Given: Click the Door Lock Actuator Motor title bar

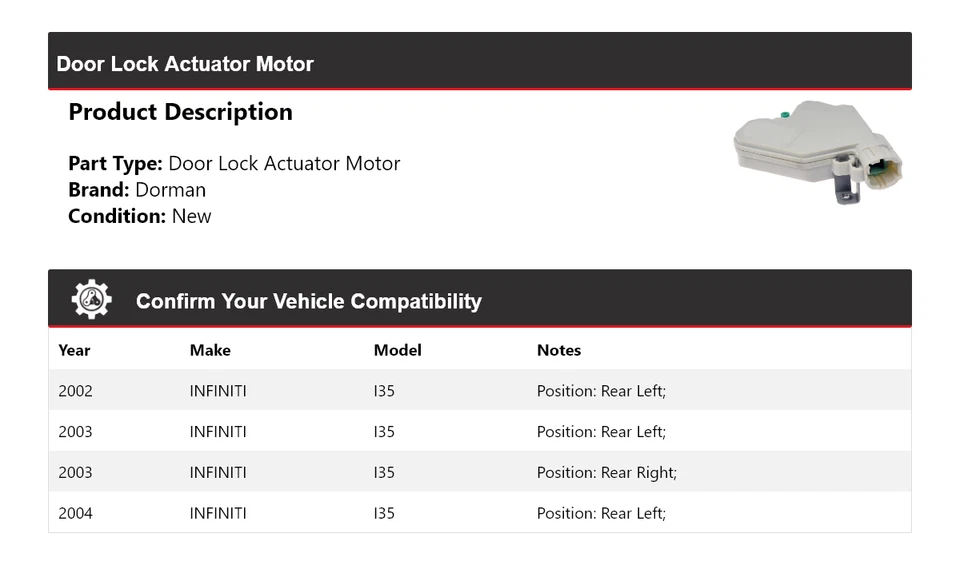Looking at the screenshot, I should click(x=185, y=64).
